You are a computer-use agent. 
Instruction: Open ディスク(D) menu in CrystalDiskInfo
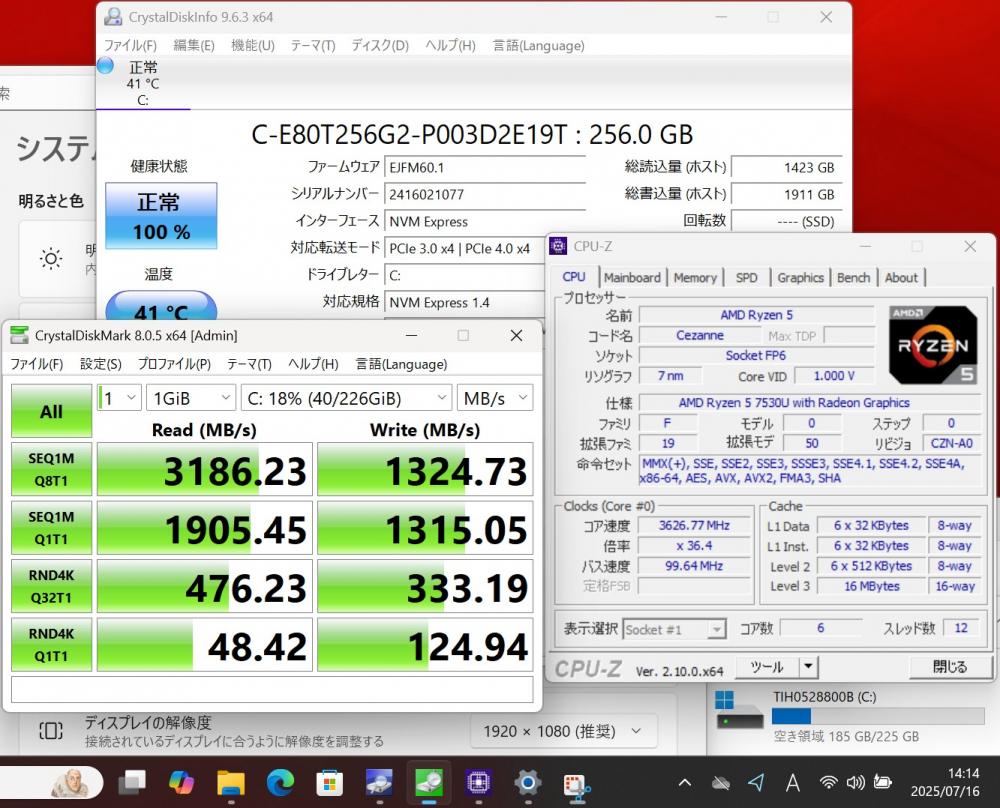380,45
